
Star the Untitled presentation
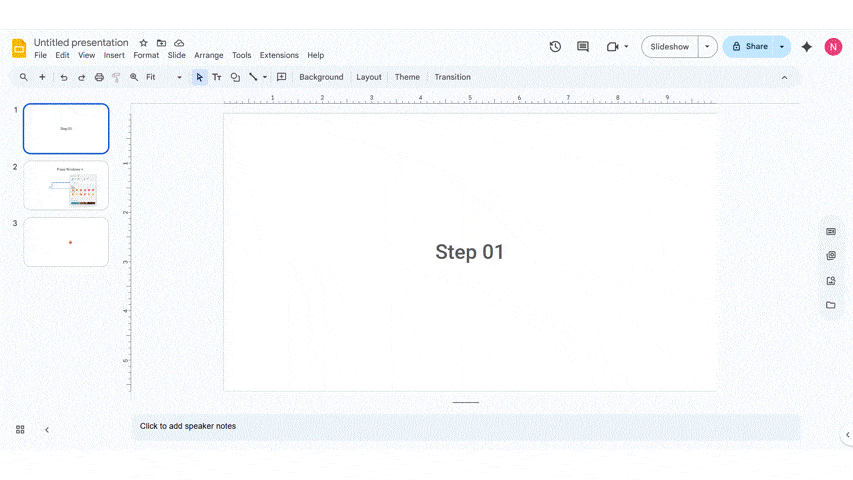point(143,43)
